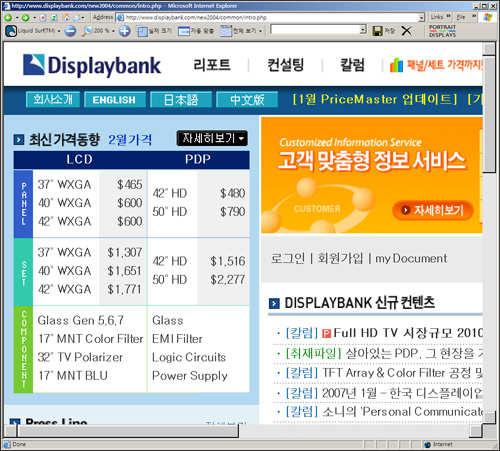Click the 2월가격 link
Viewport: 500px width, 451px height.
tap(130, 140)
